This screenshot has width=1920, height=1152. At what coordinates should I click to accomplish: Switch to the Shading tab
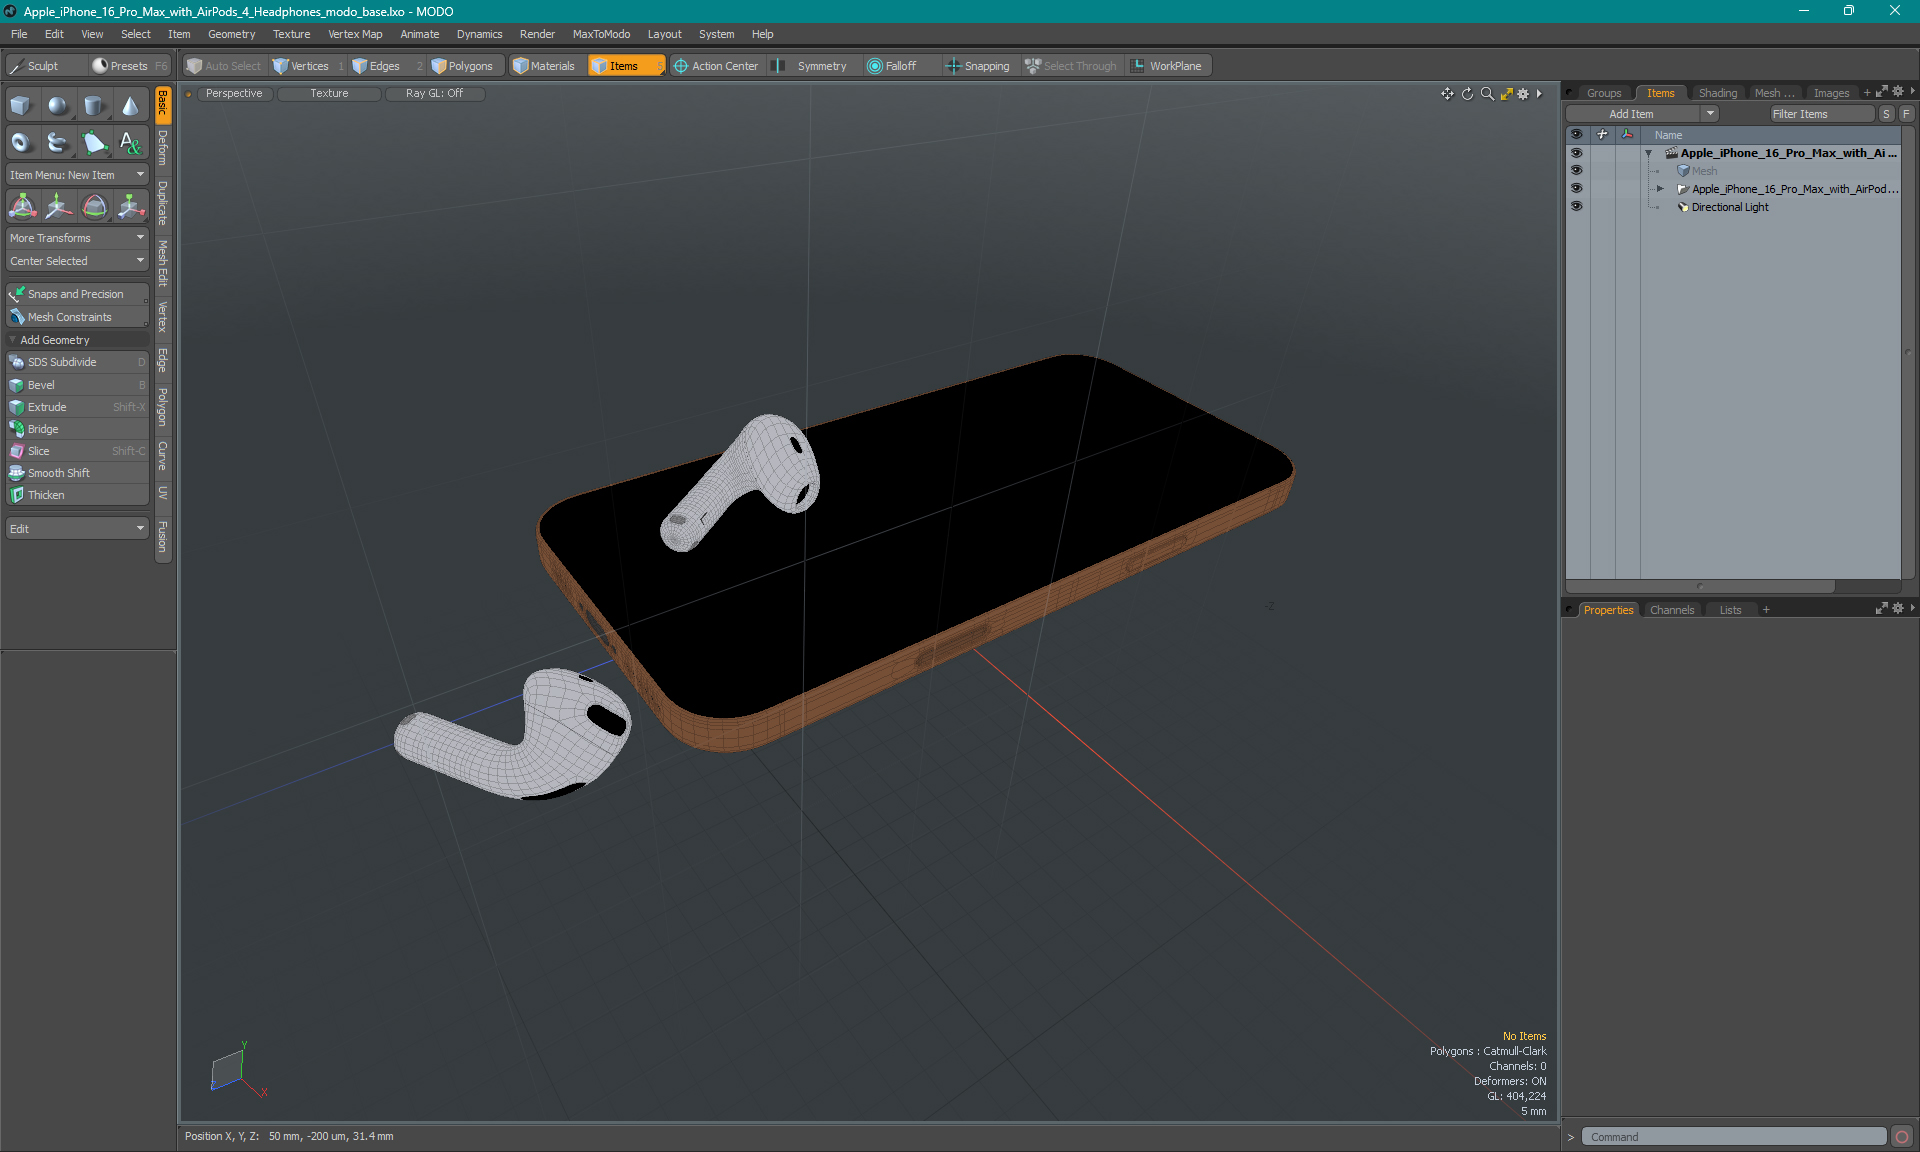pos(1717,93)
